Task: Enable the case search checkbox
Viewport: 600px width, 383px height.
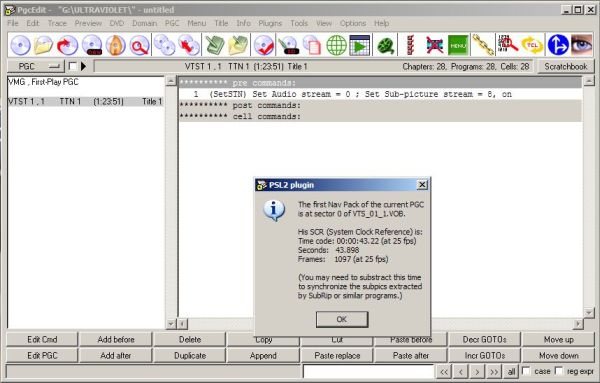Action: click(527, 371)
